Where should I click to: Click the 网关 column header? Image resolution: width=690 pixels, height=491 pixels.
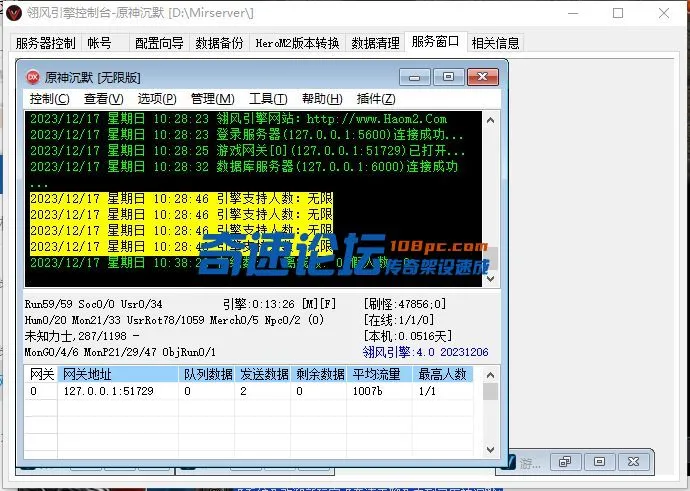[41, 374]
